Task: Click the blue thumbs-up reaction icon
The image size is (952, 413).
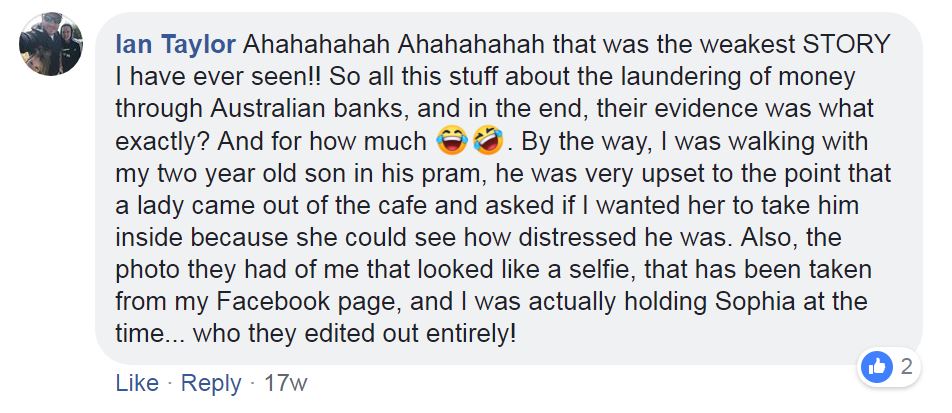Action: (x=877, y=367)
